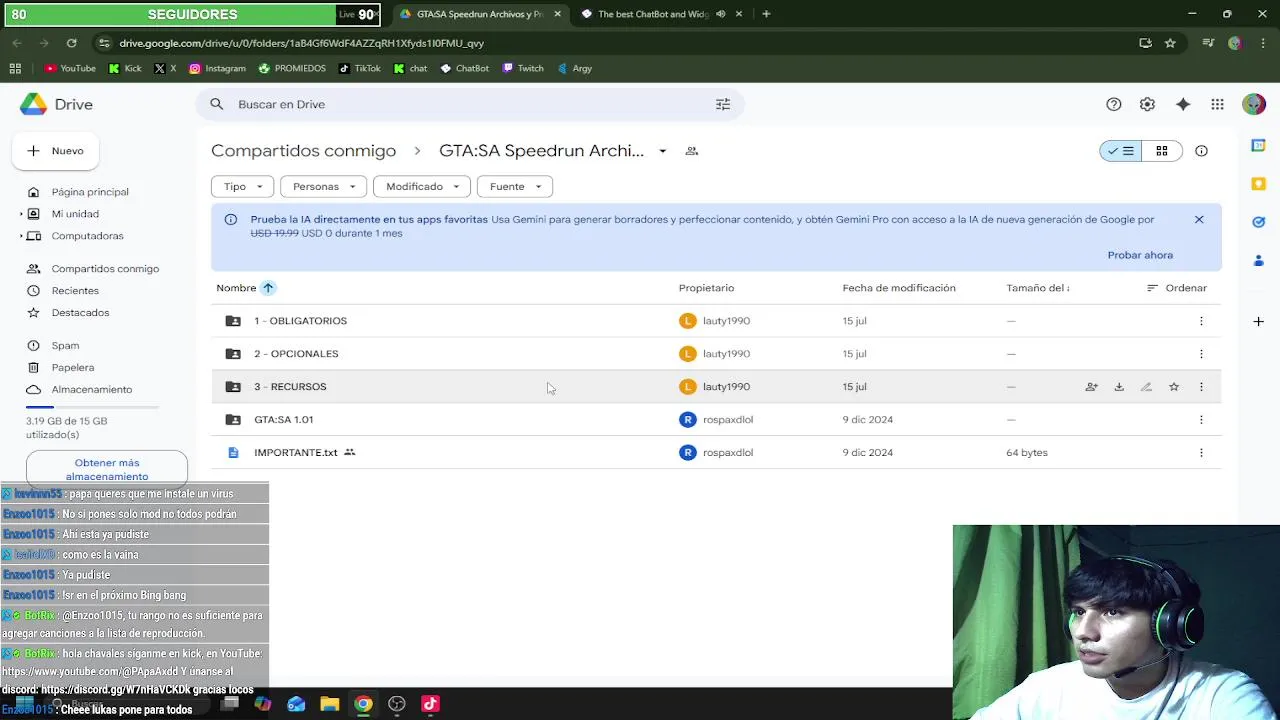Switch to list layout view
Image resolution: width=1280 pixels, height=720 pixels.
(x=1121, y=151)
